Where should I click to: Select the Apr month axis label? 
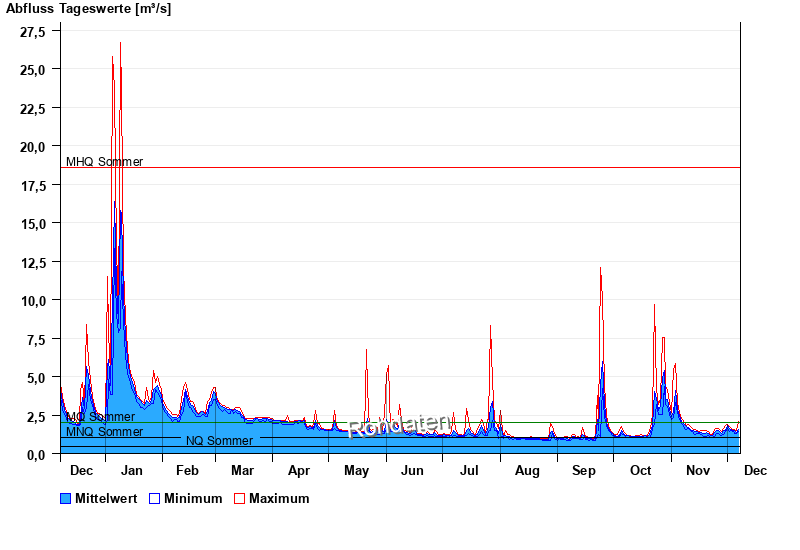click(x=298, y=470)
